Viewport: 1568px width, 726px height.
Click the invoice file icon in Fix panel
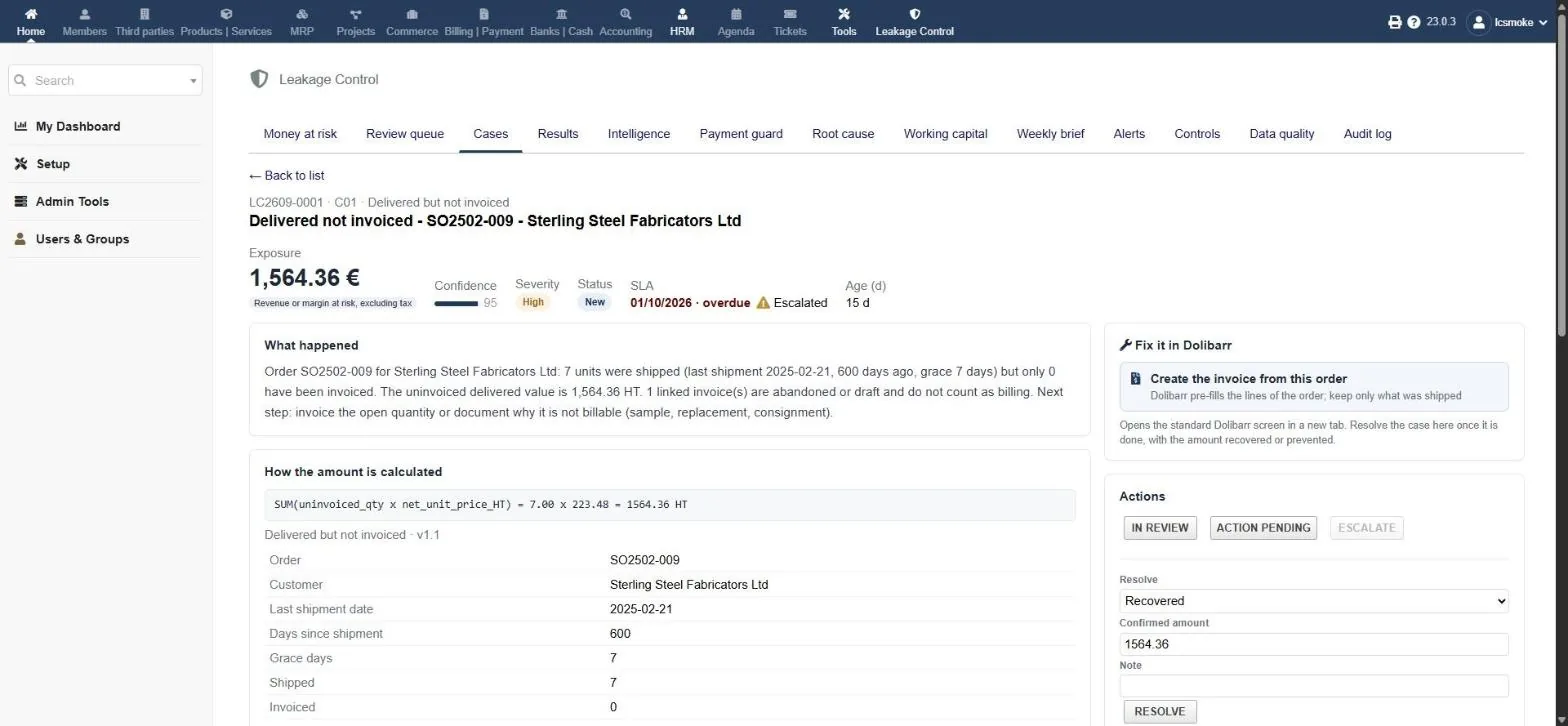(x=1136, y=379)
